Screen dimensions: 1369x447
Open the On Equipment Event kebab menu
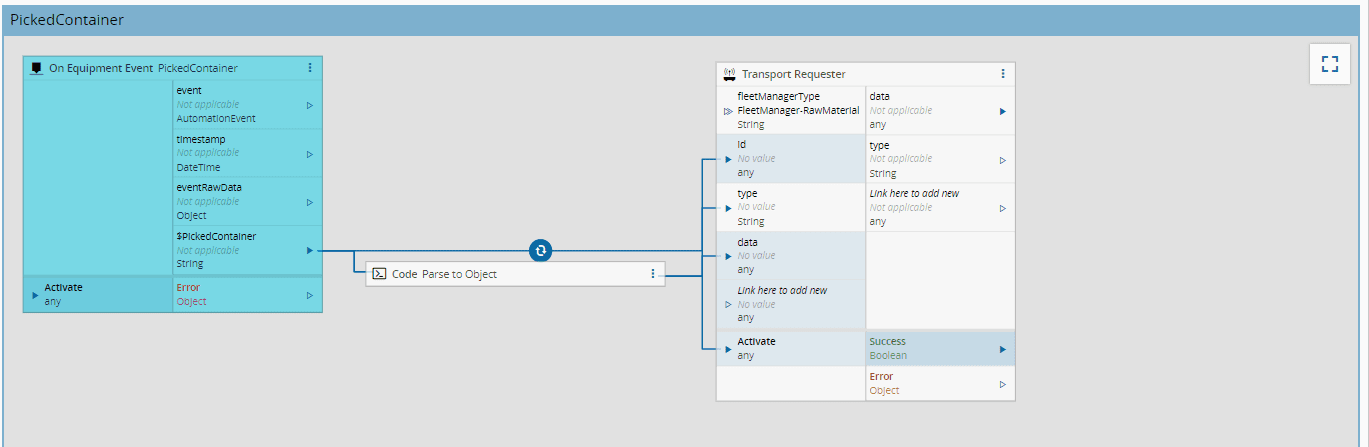click(x=310, y=68)
